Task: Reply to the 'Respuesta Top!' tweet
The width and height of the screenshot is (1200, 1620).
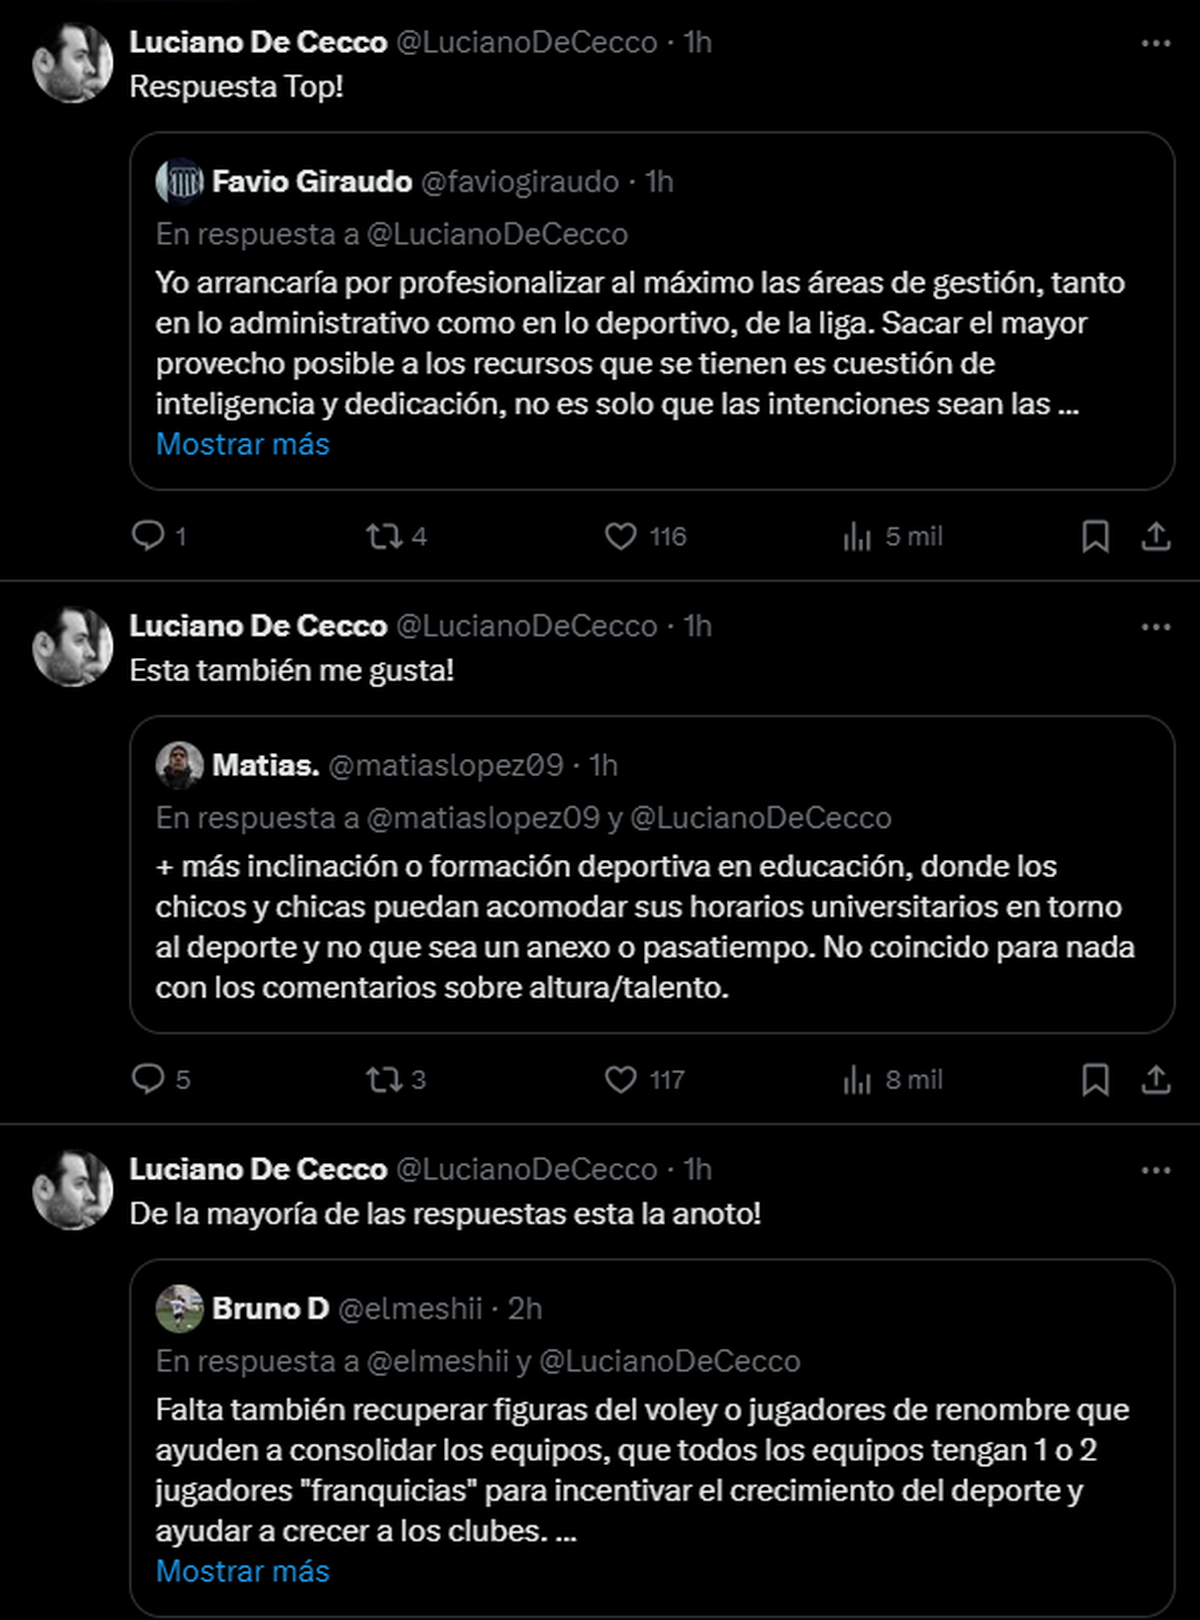Action: (148, 536)
